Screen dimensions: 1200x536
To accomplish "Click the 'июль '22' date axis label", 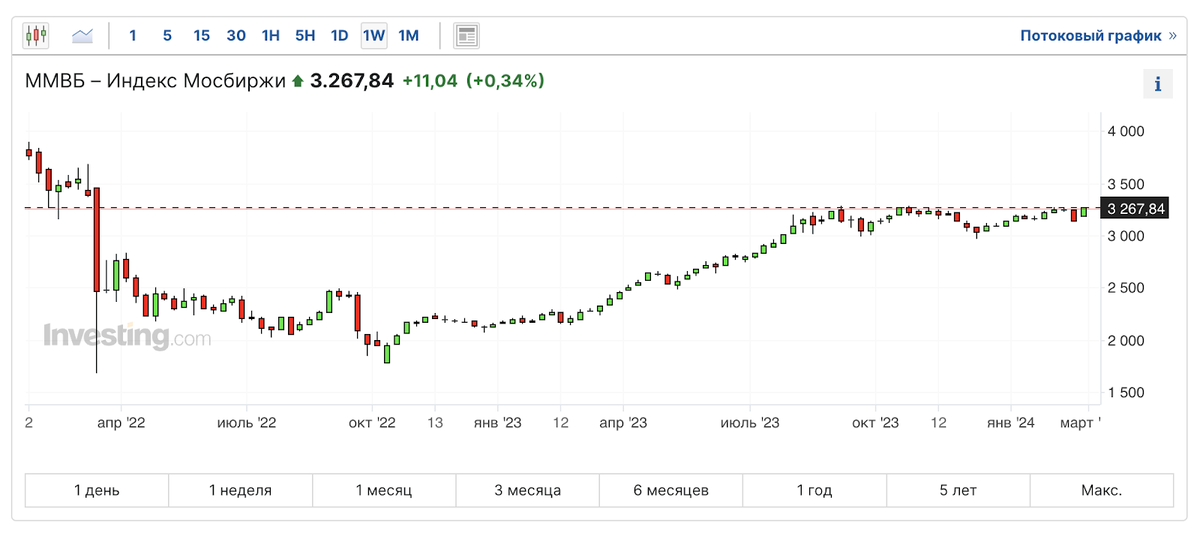I will [x=246, y=423].
